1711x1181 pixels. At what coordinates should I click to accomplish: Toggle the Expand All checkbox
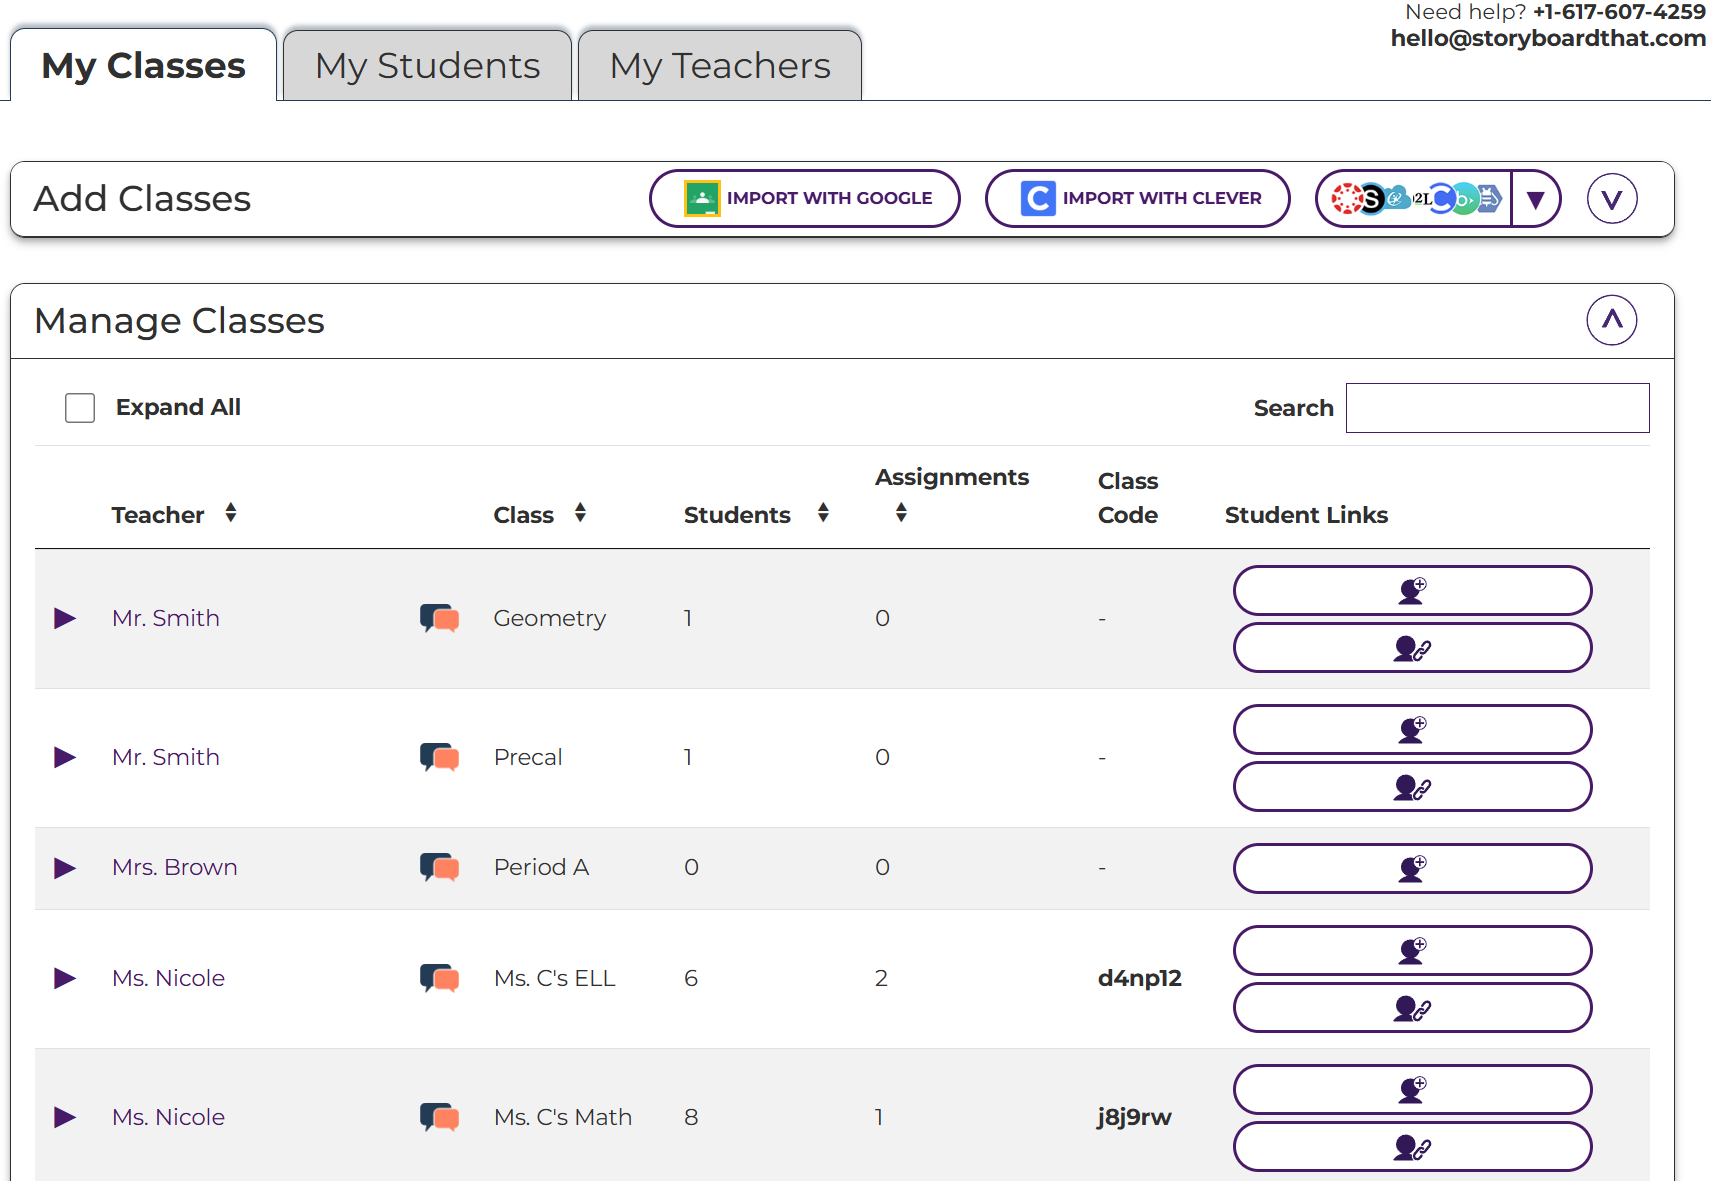pos(80,408)
